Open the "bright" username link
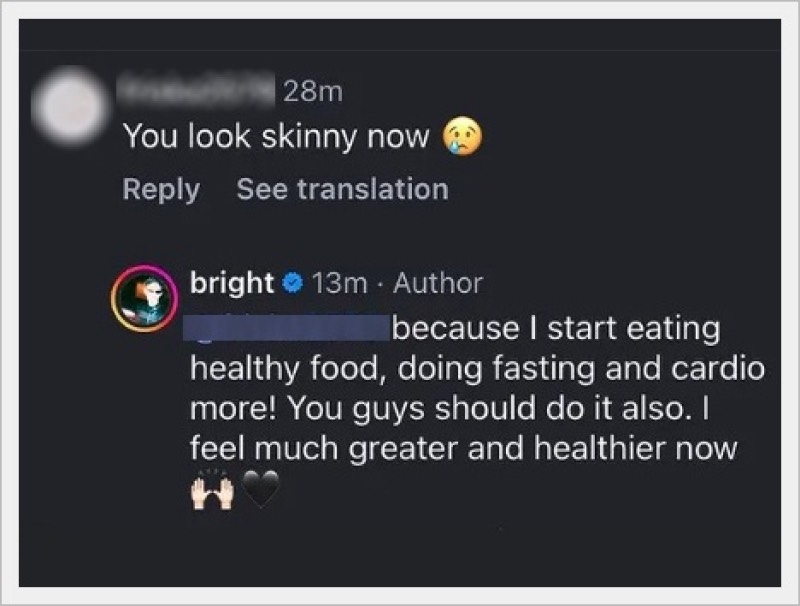Image resolution: width=800 pixels, height=606 pixels. pyautogui.click(x=231, y=283)
